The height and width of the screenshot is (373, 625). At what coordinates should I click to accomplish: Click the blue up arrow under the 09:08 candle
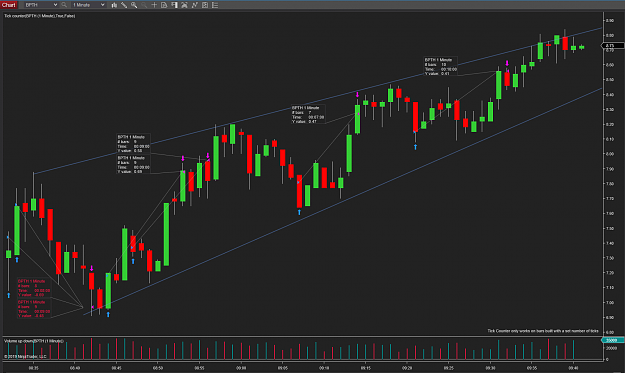[x=299, y=212]
